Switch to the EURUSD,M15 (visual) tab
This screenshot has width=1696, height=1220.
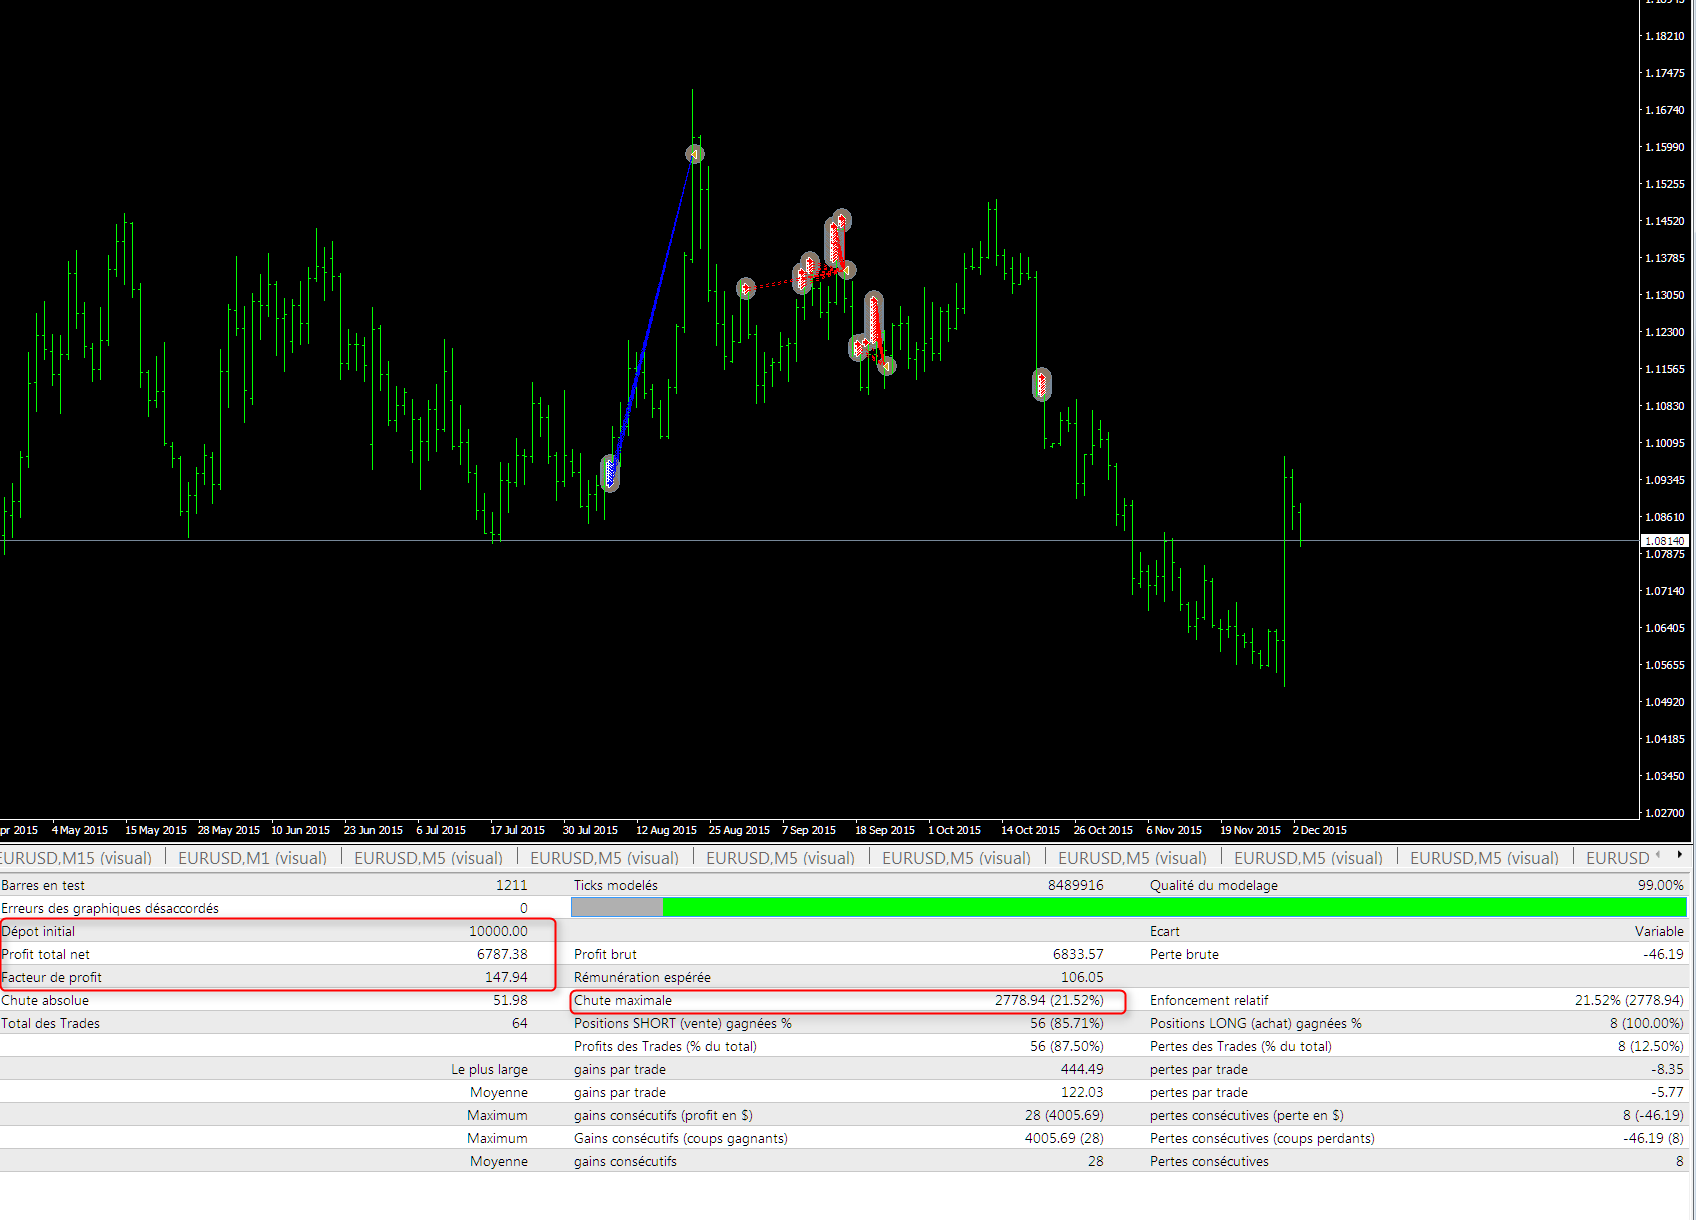click(76, 858)
